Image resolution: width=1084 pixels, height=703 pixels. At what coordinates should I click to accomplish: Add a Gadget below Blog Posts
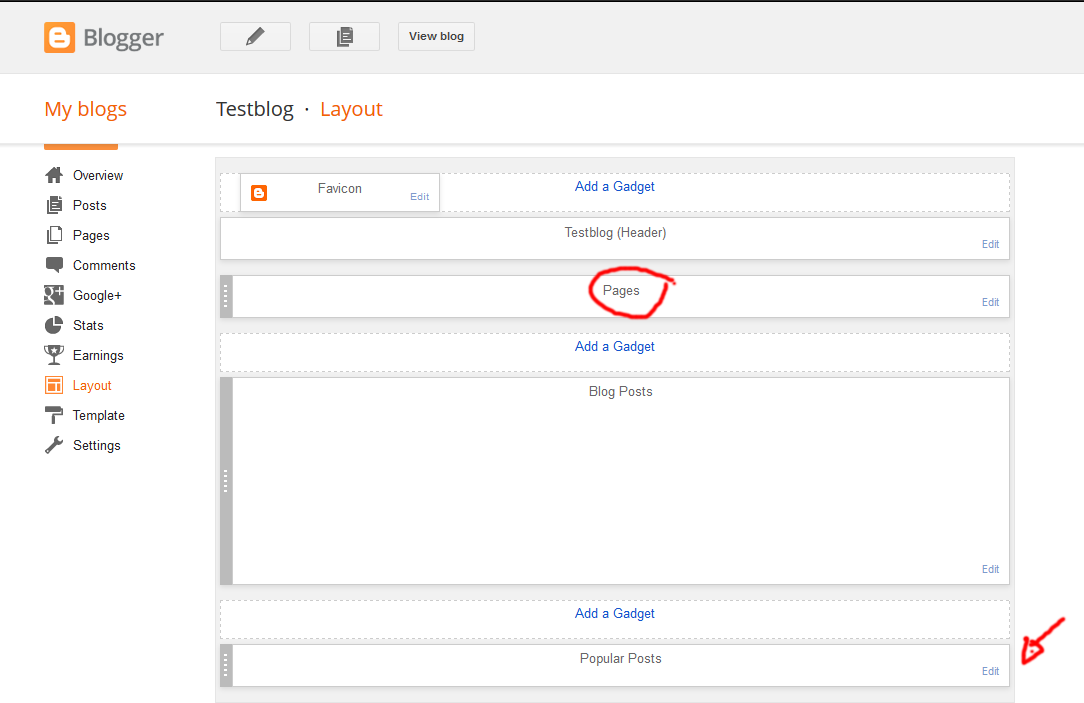615,614
